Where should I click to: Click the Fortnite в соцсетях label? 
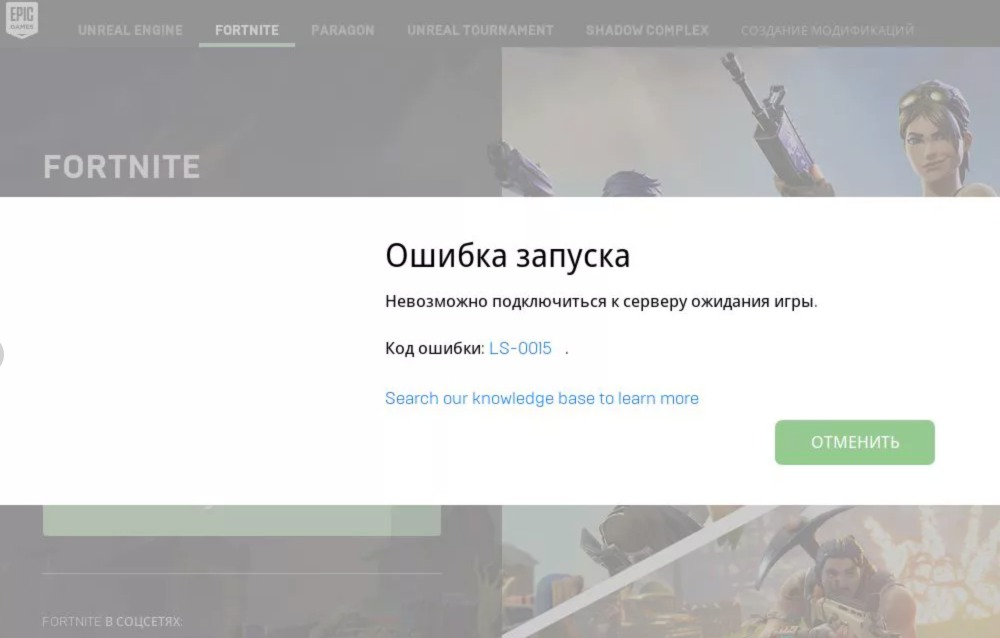(x=112, y=621)
